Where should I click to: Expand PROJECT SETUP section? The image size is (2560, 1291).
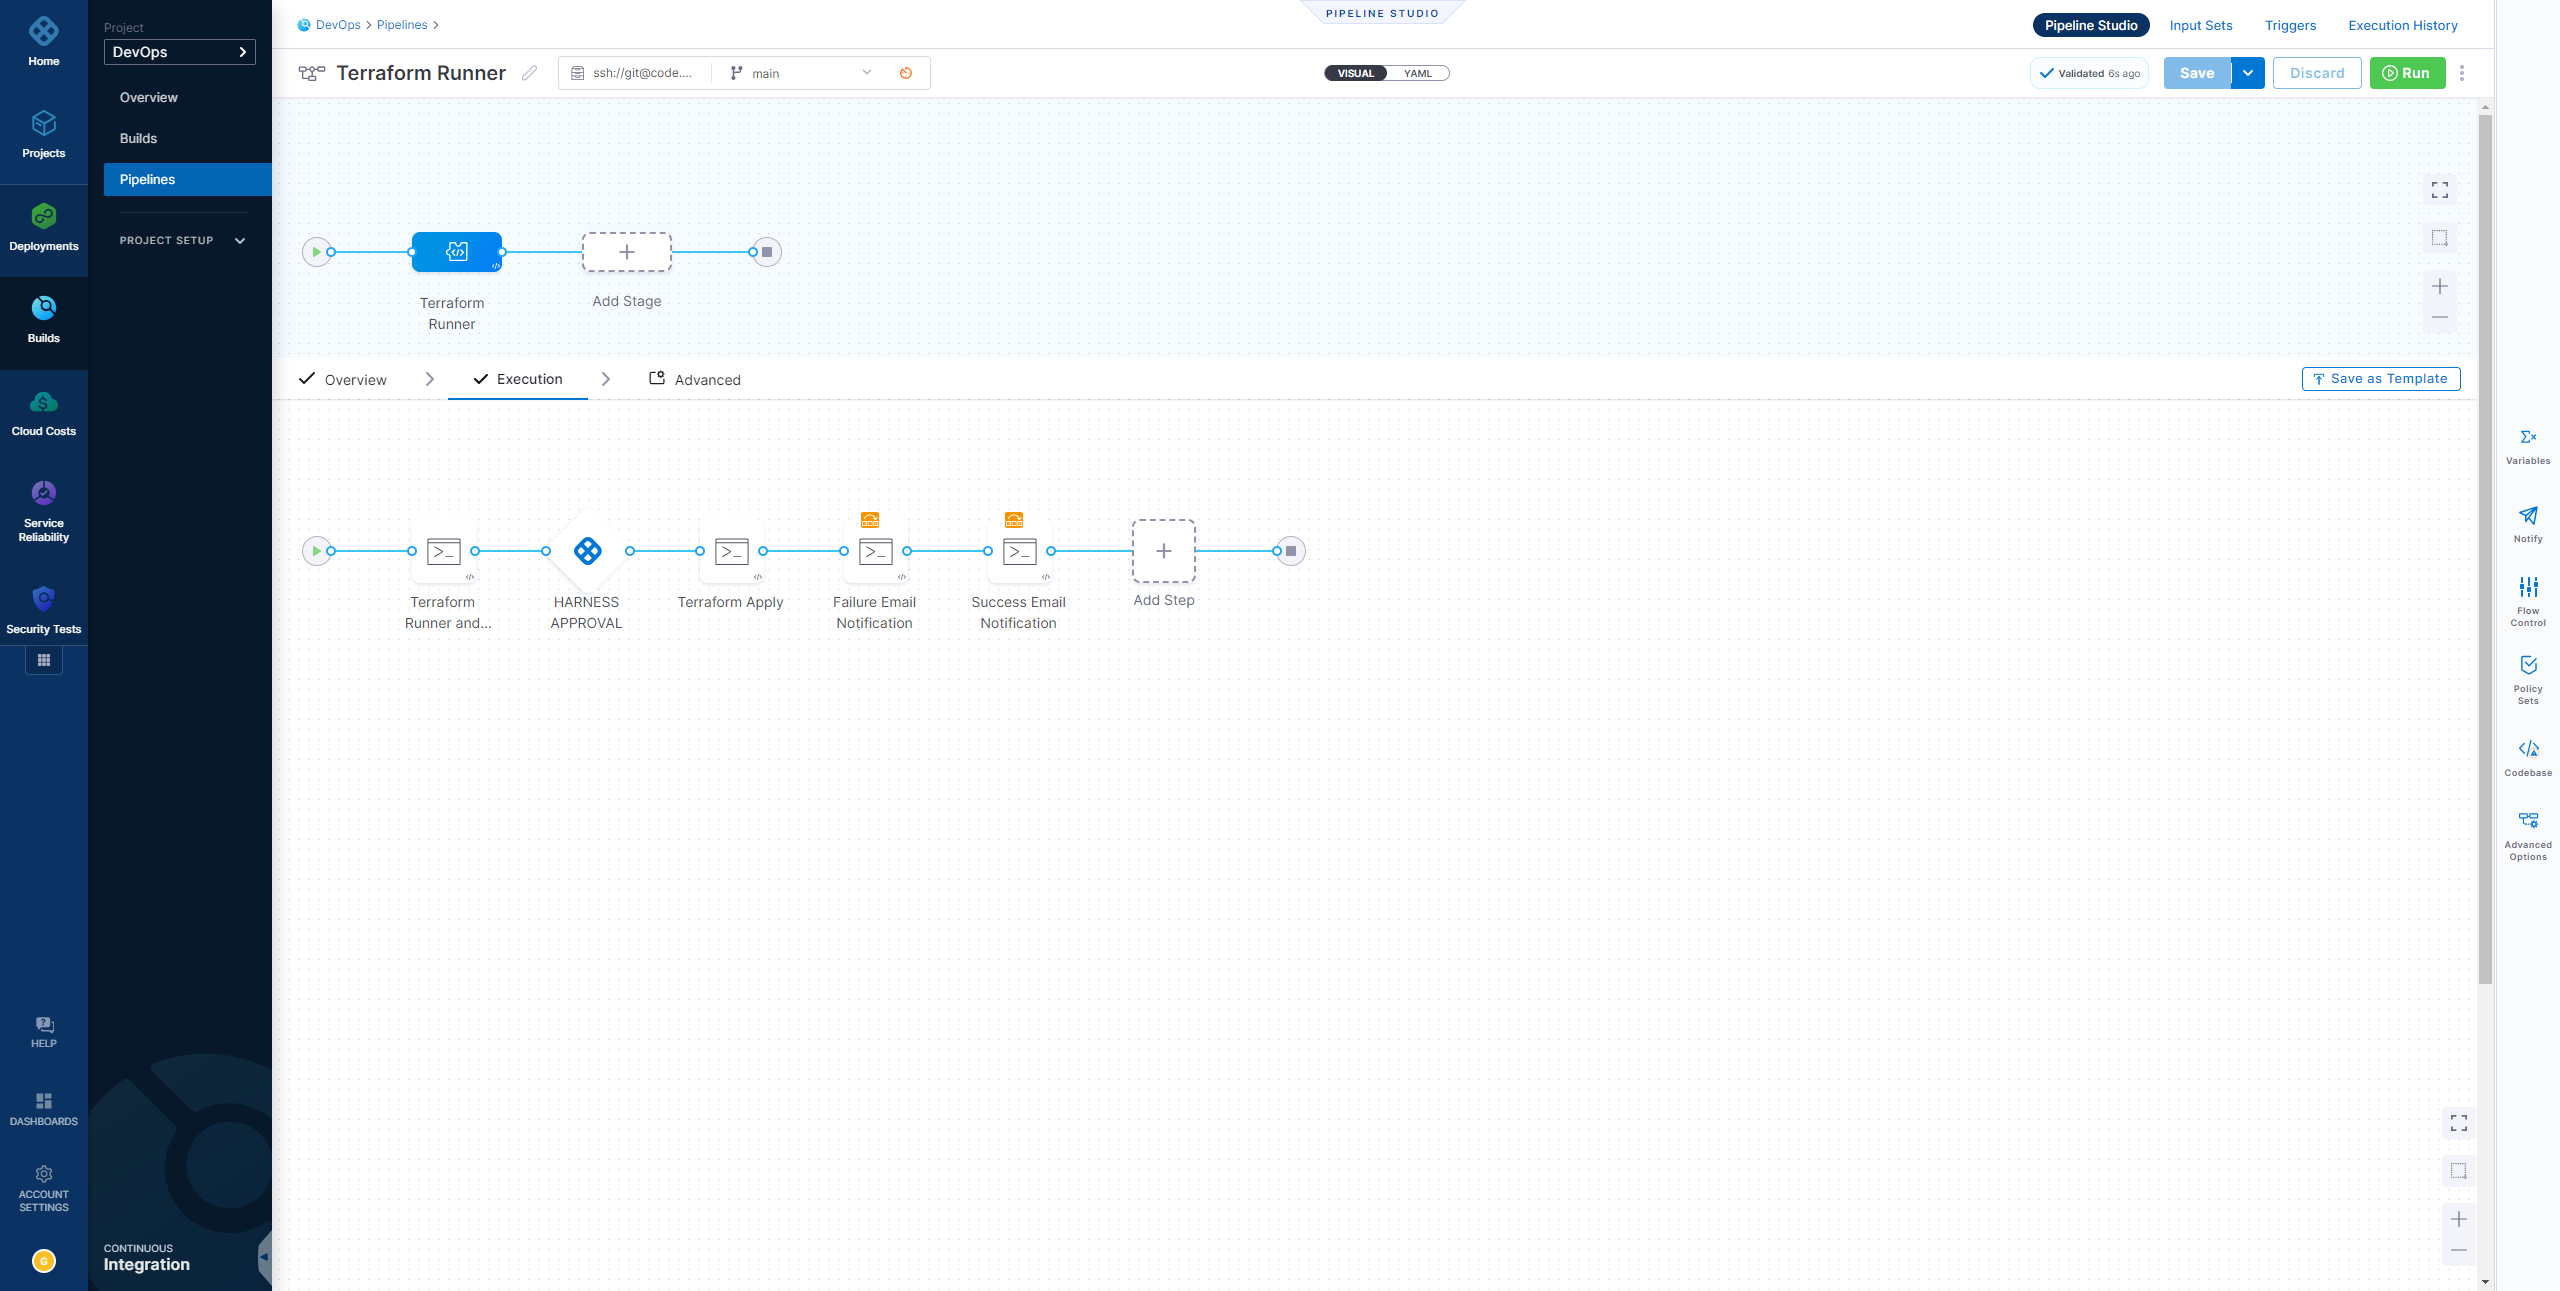point(182,240)
